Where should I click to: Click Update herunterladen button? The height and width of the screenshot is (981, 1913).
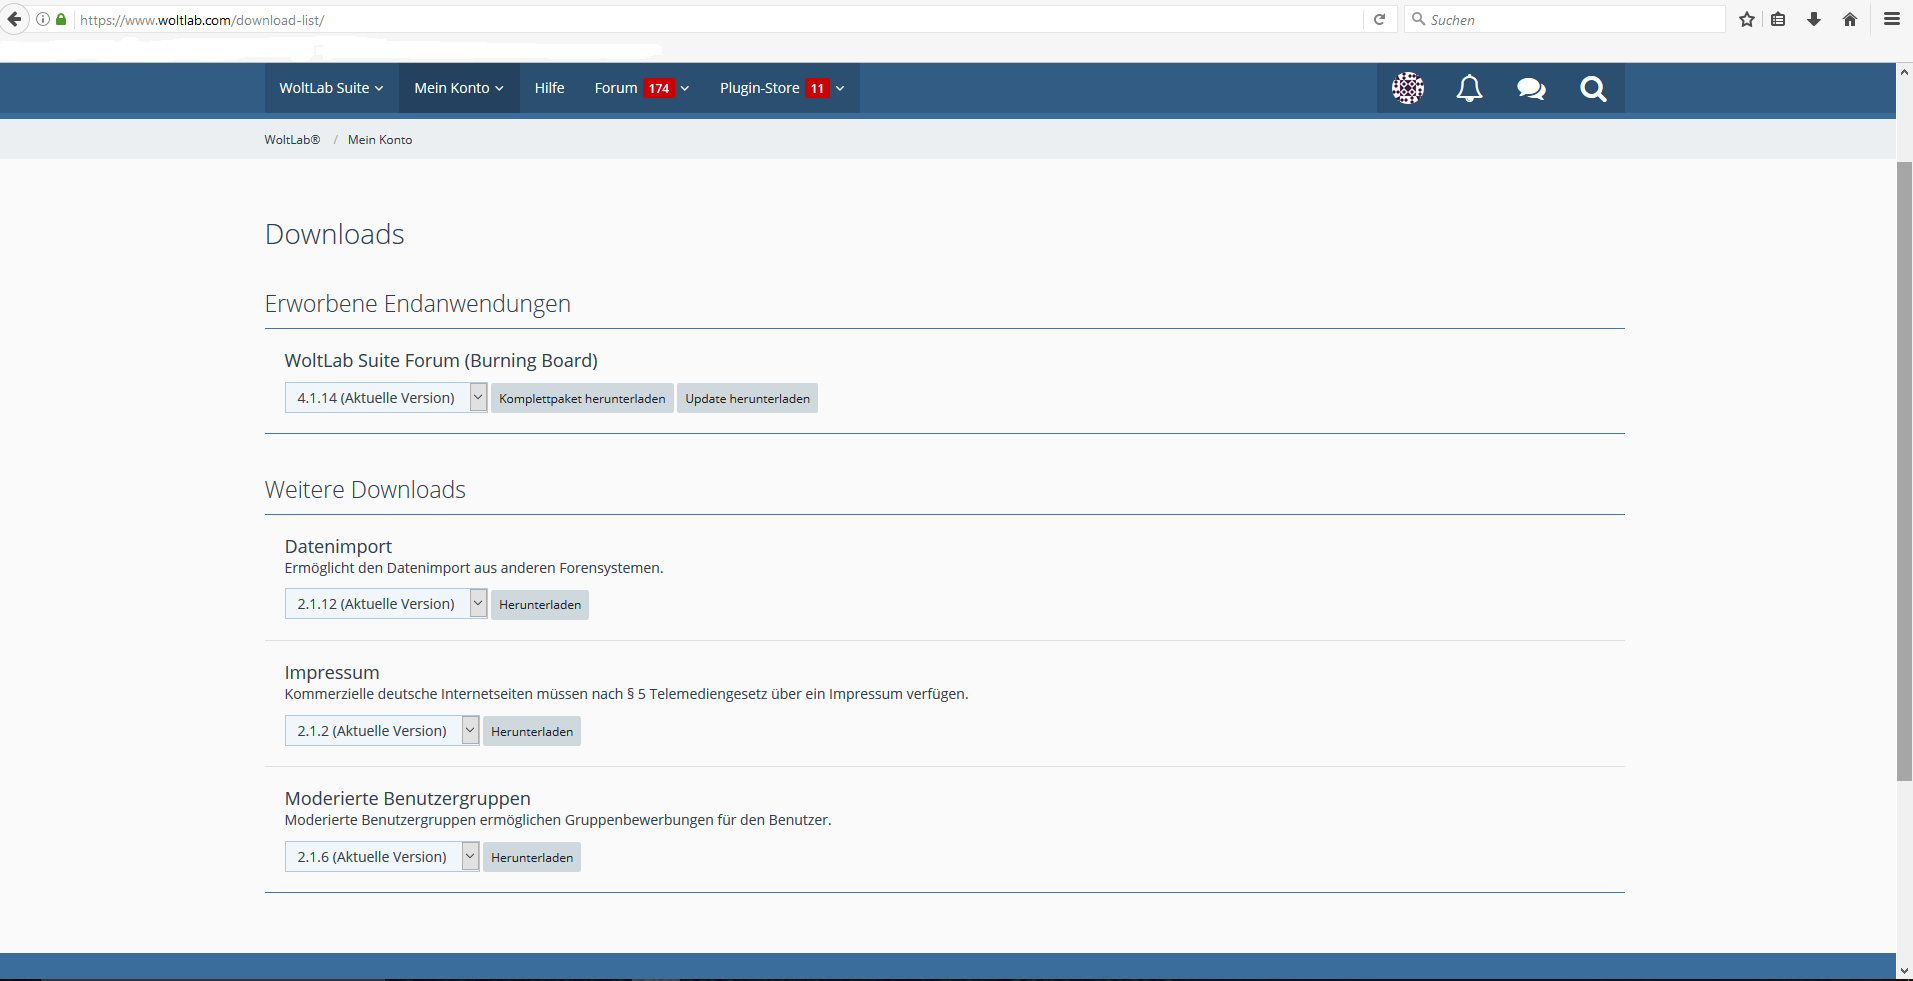pyautogui.click(x=747, y=398)
